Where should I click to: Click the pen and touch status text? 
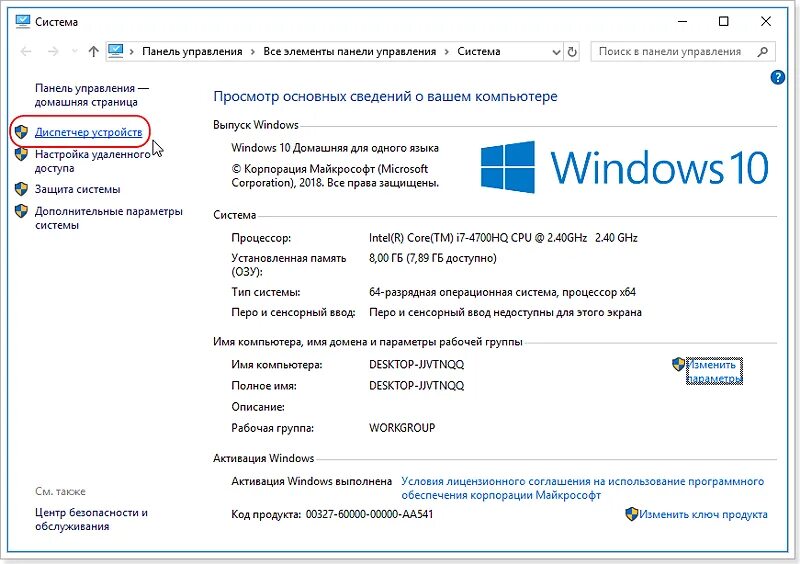click(505, 312)
